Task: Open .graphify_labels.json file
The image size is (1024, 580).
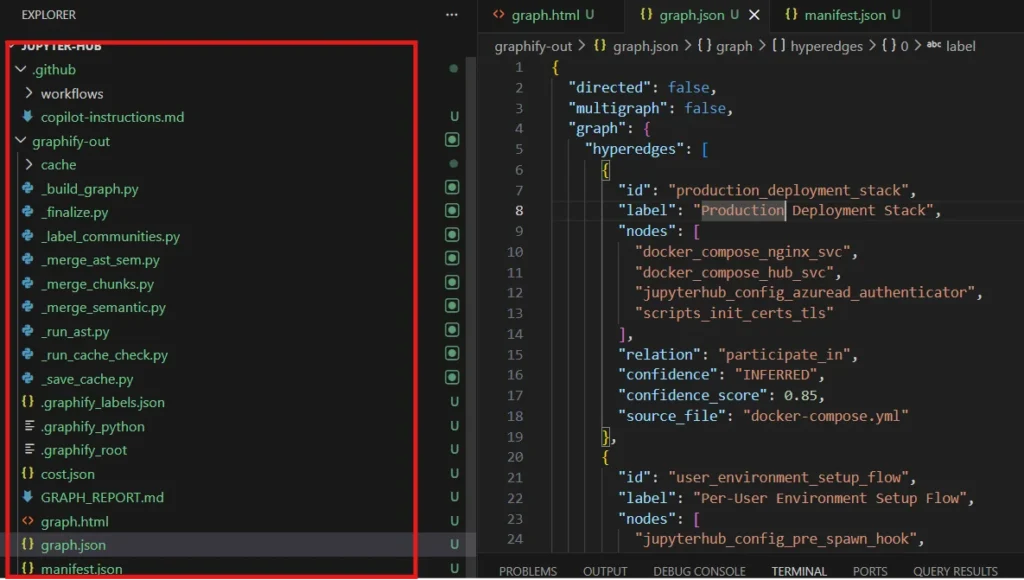Action: click(103, 402)
